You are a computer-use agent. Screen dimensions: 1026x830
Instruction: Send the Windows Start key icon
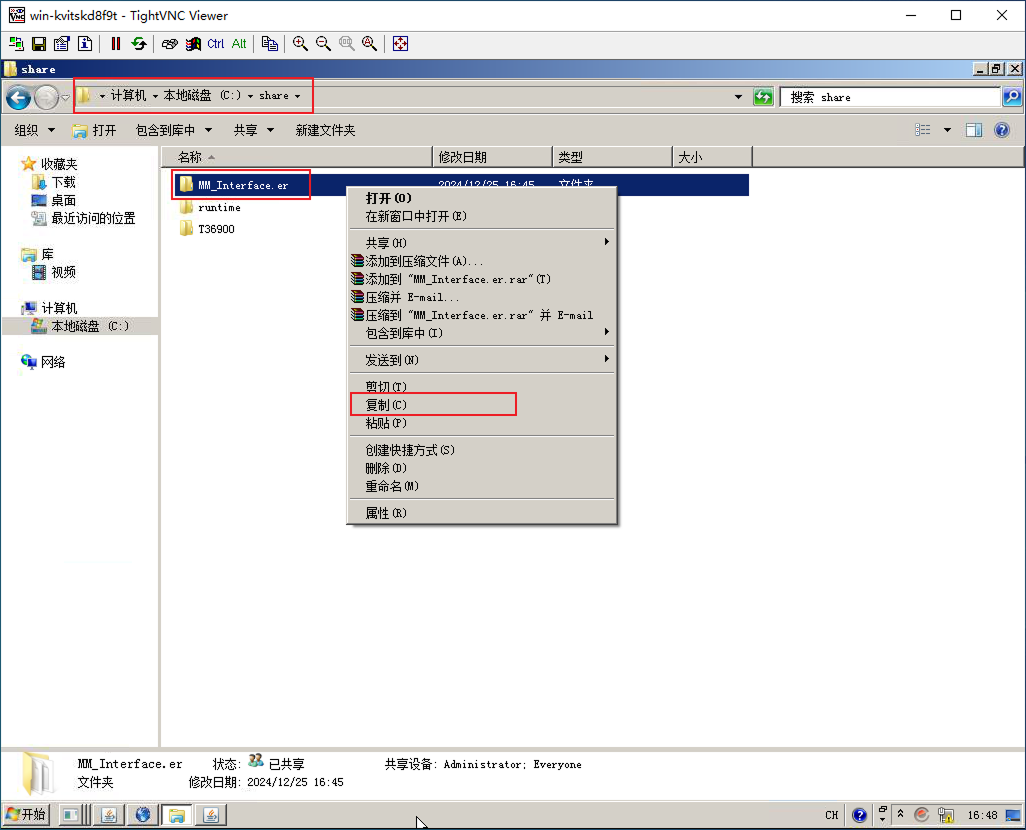193,44
